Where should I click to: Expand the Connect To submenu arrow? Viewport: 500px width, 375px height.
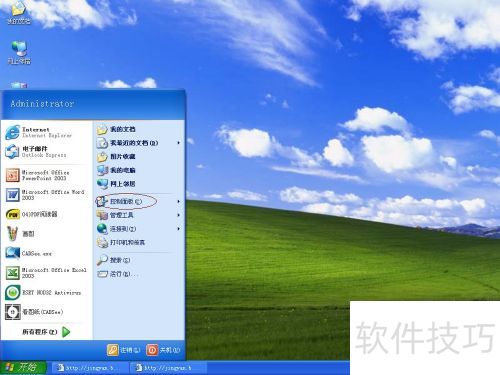point(179,229)
